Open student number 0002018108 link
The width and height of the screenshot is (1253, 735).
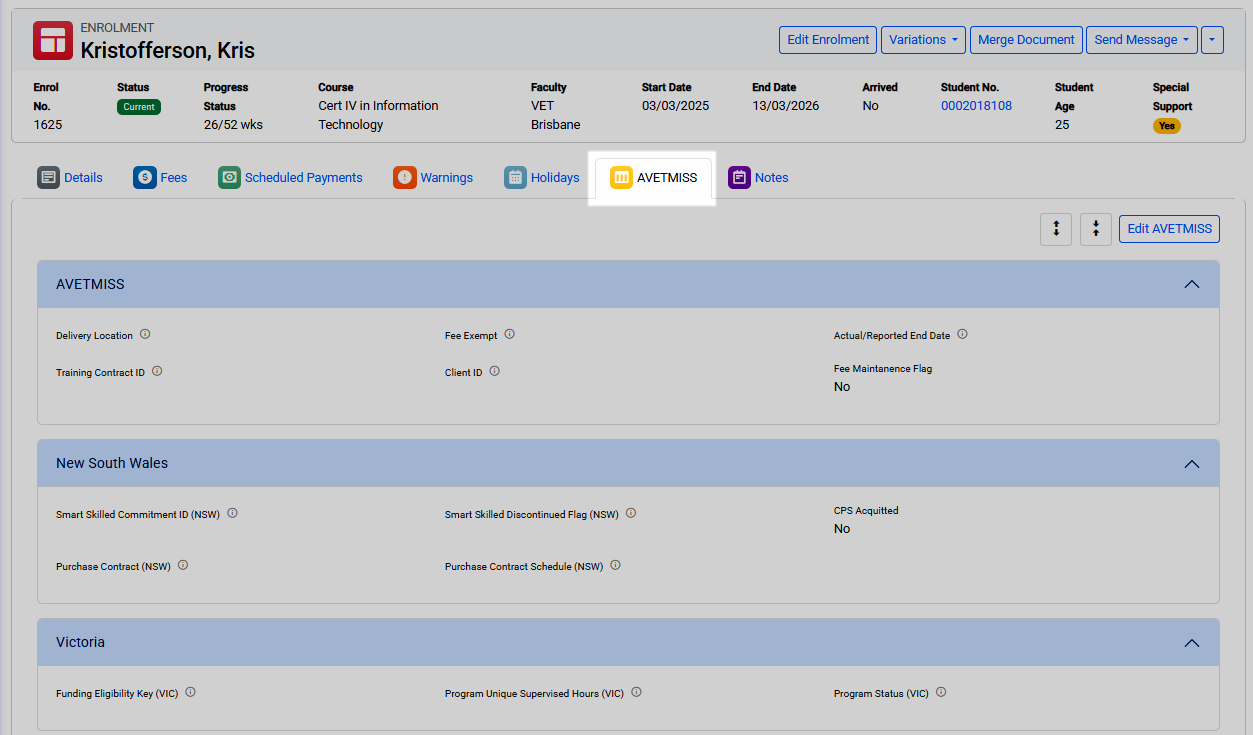point(976,105)
